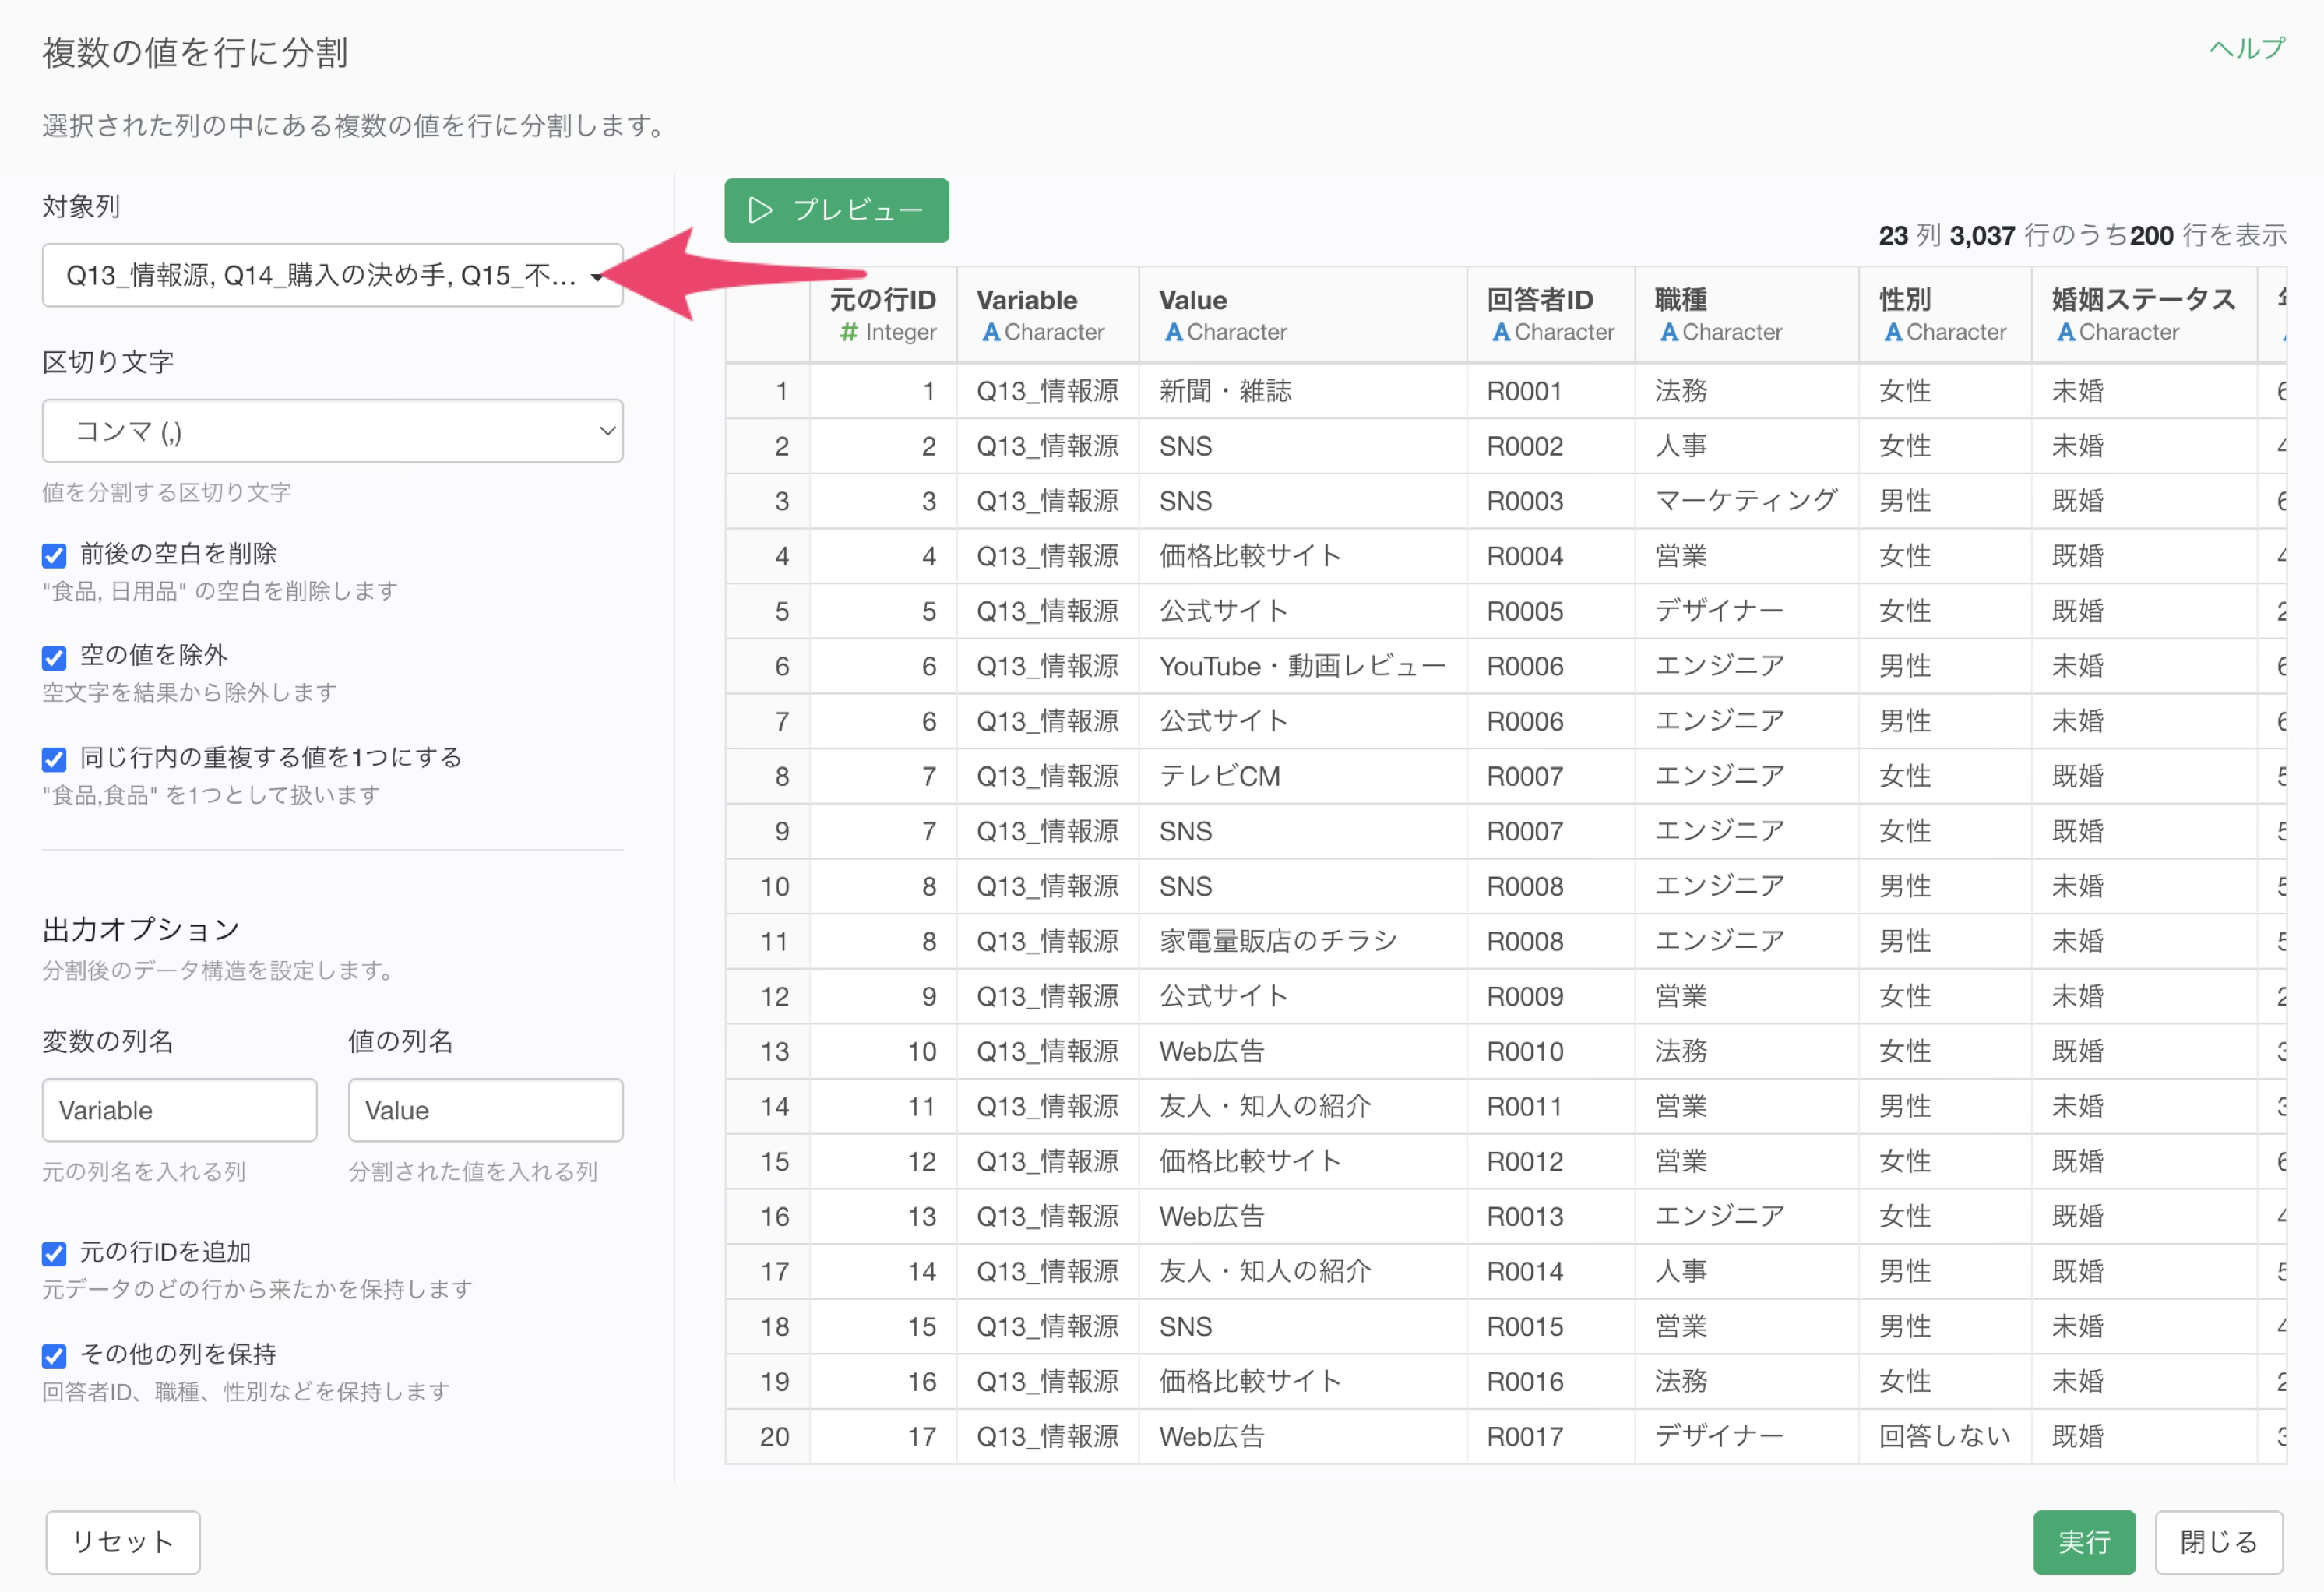
Task: Click the cell 回答しない in row 20
Action: 1945,1436
